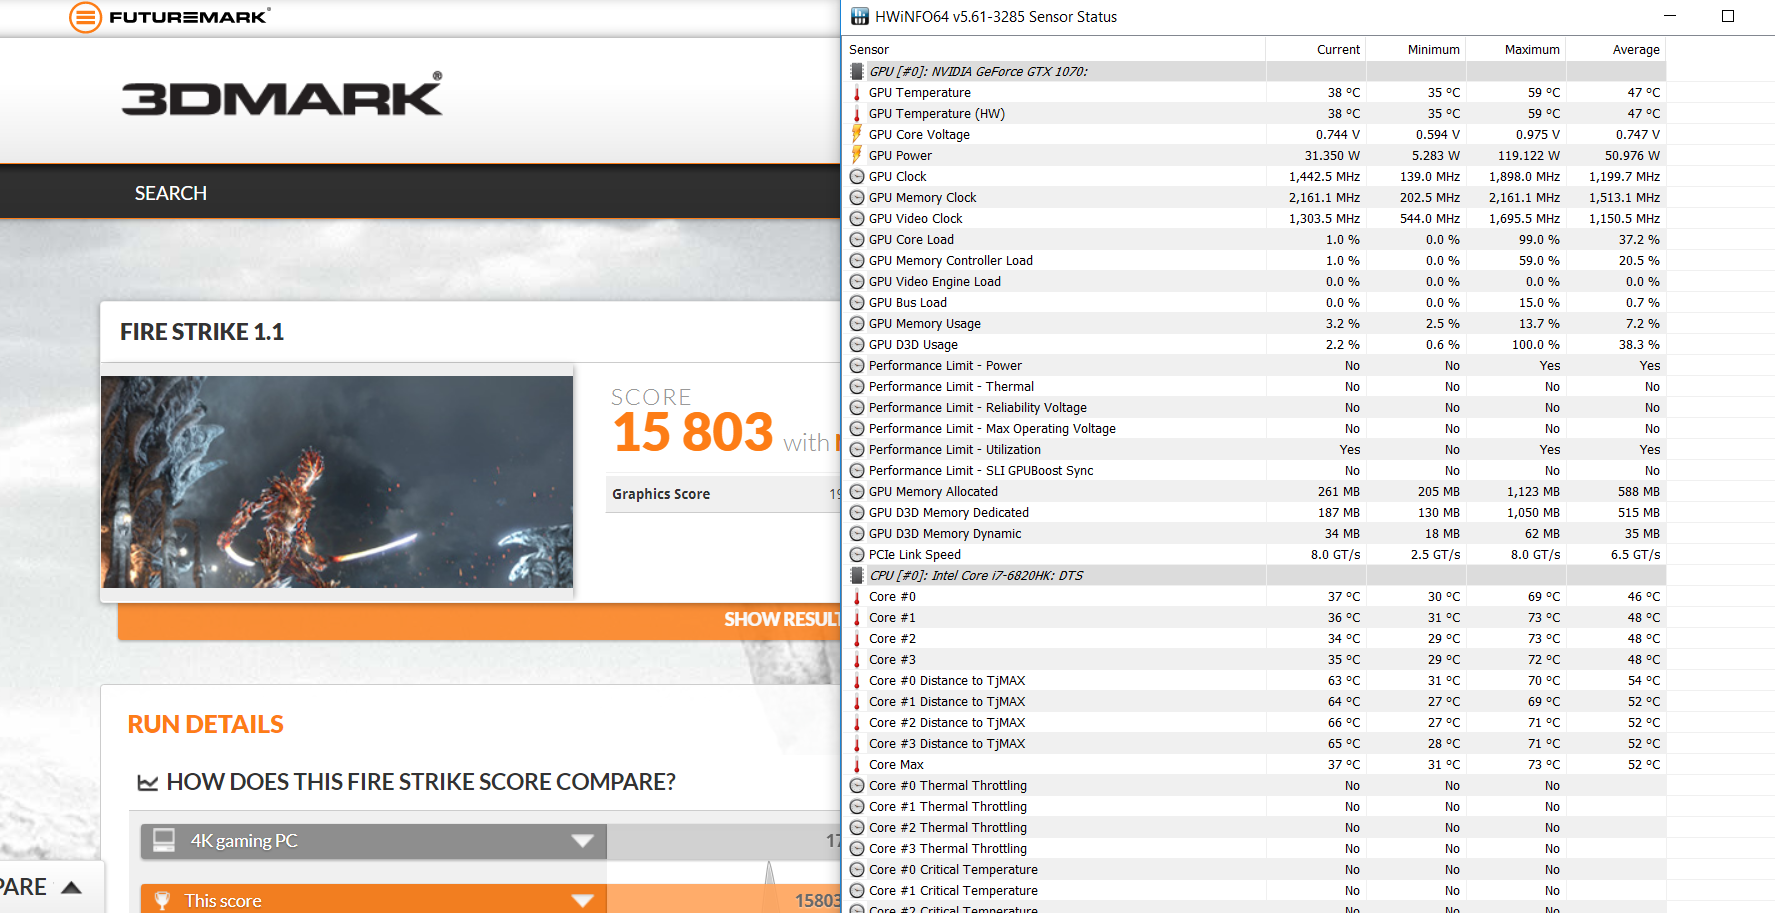1775x913 pixels.
Task: Click the 119.122 W GPU Power maximum value
Action: tap(1528, 155)
